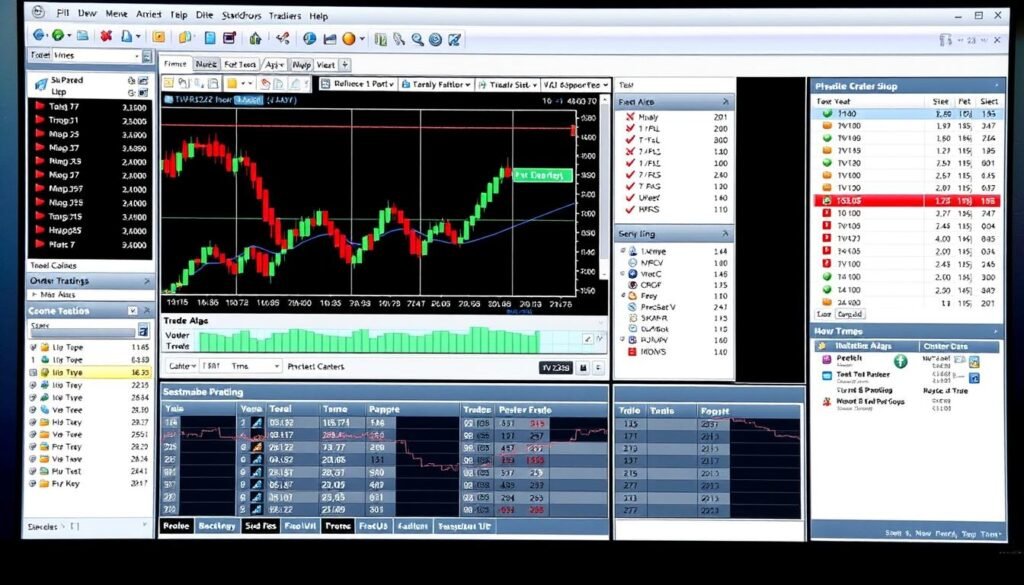Open the Reflece 1 Port dropdown
This screenshot has width=1024, height=585.
(x=362, y=85)
